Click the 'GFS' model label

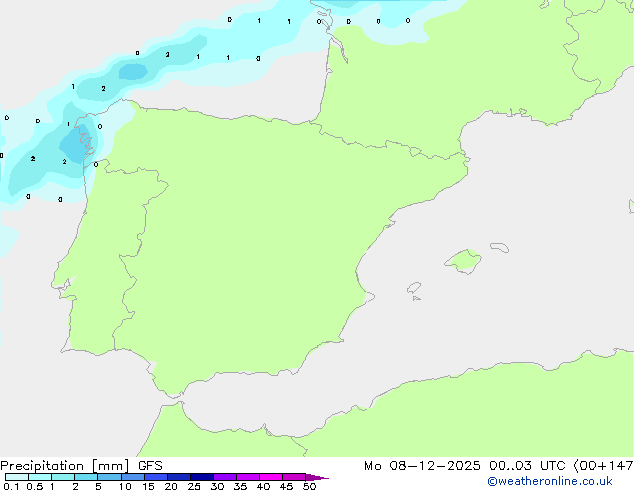pos(150,466)
